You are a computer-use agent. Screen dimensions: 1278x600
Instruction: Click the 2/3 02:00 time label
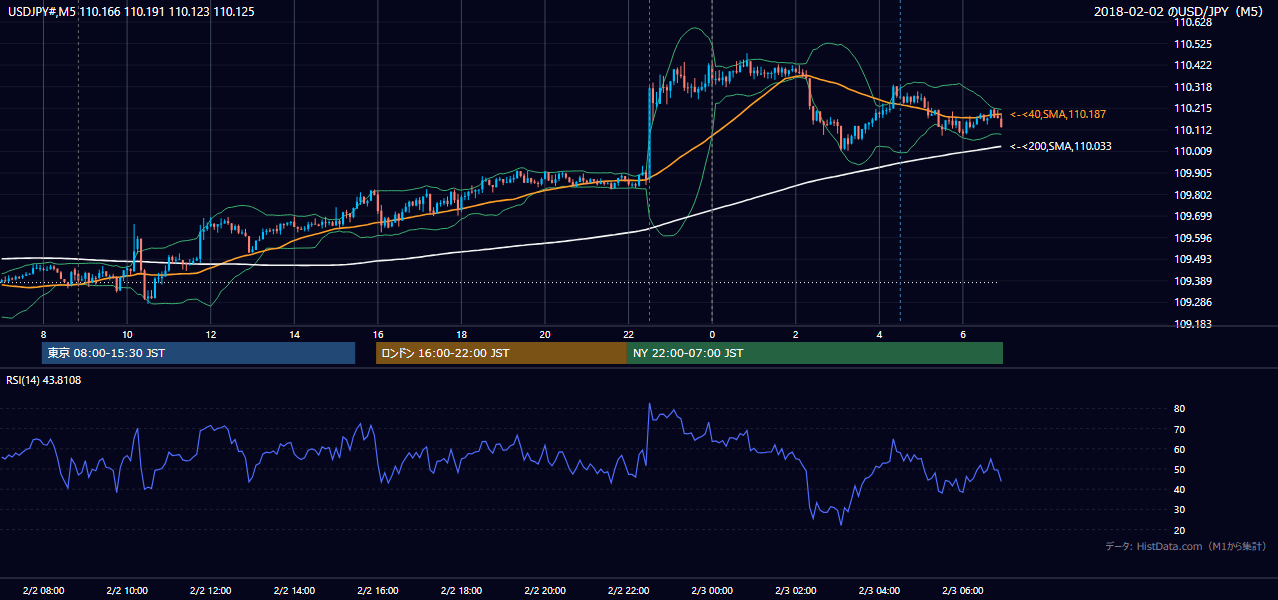[795, 591]
